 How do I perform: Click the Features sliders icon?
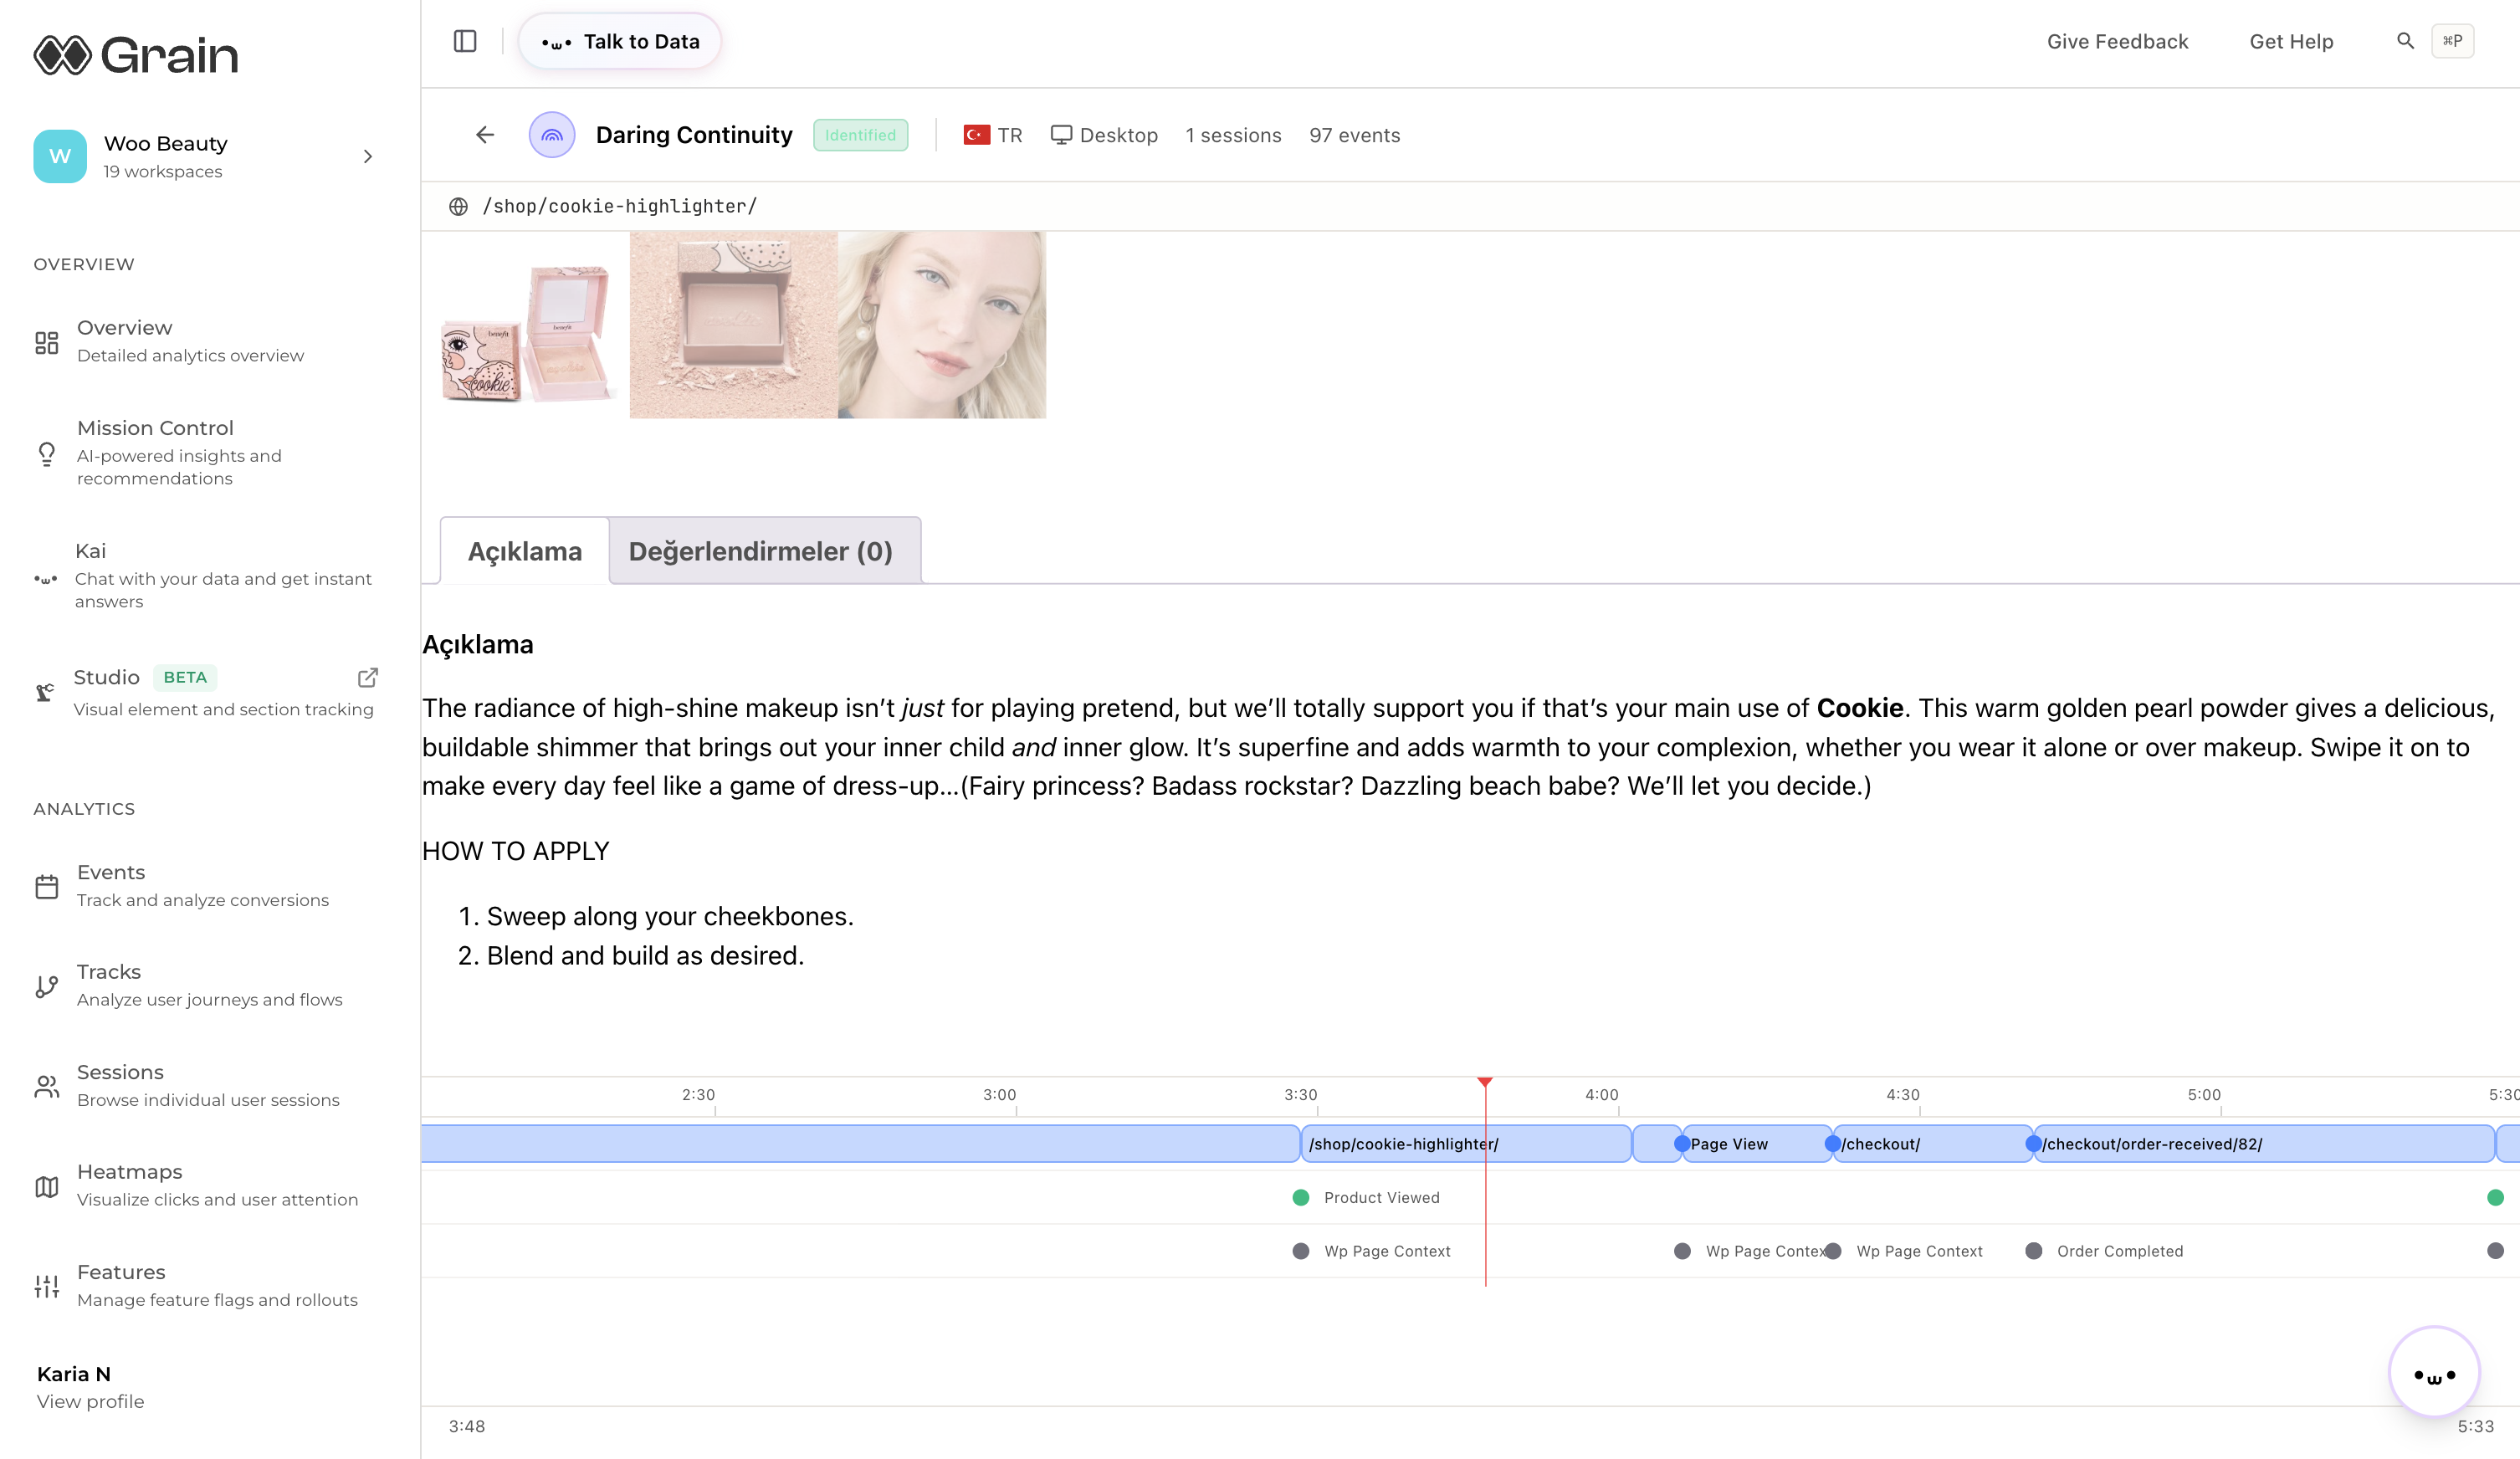[47, 1286]
